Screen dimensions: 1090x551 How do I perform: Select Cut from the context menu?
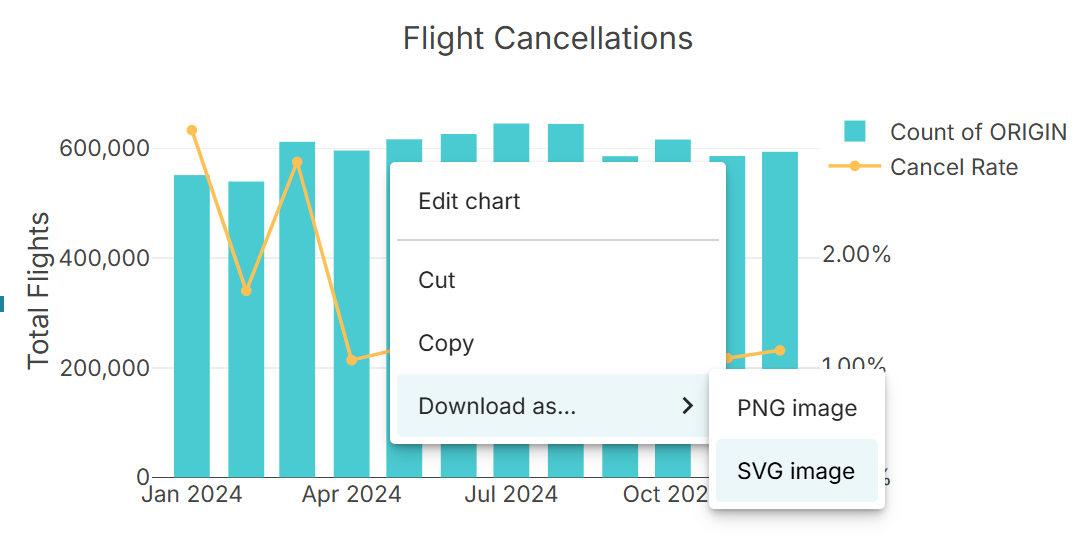pyautogui.click(x=437, y=280)
